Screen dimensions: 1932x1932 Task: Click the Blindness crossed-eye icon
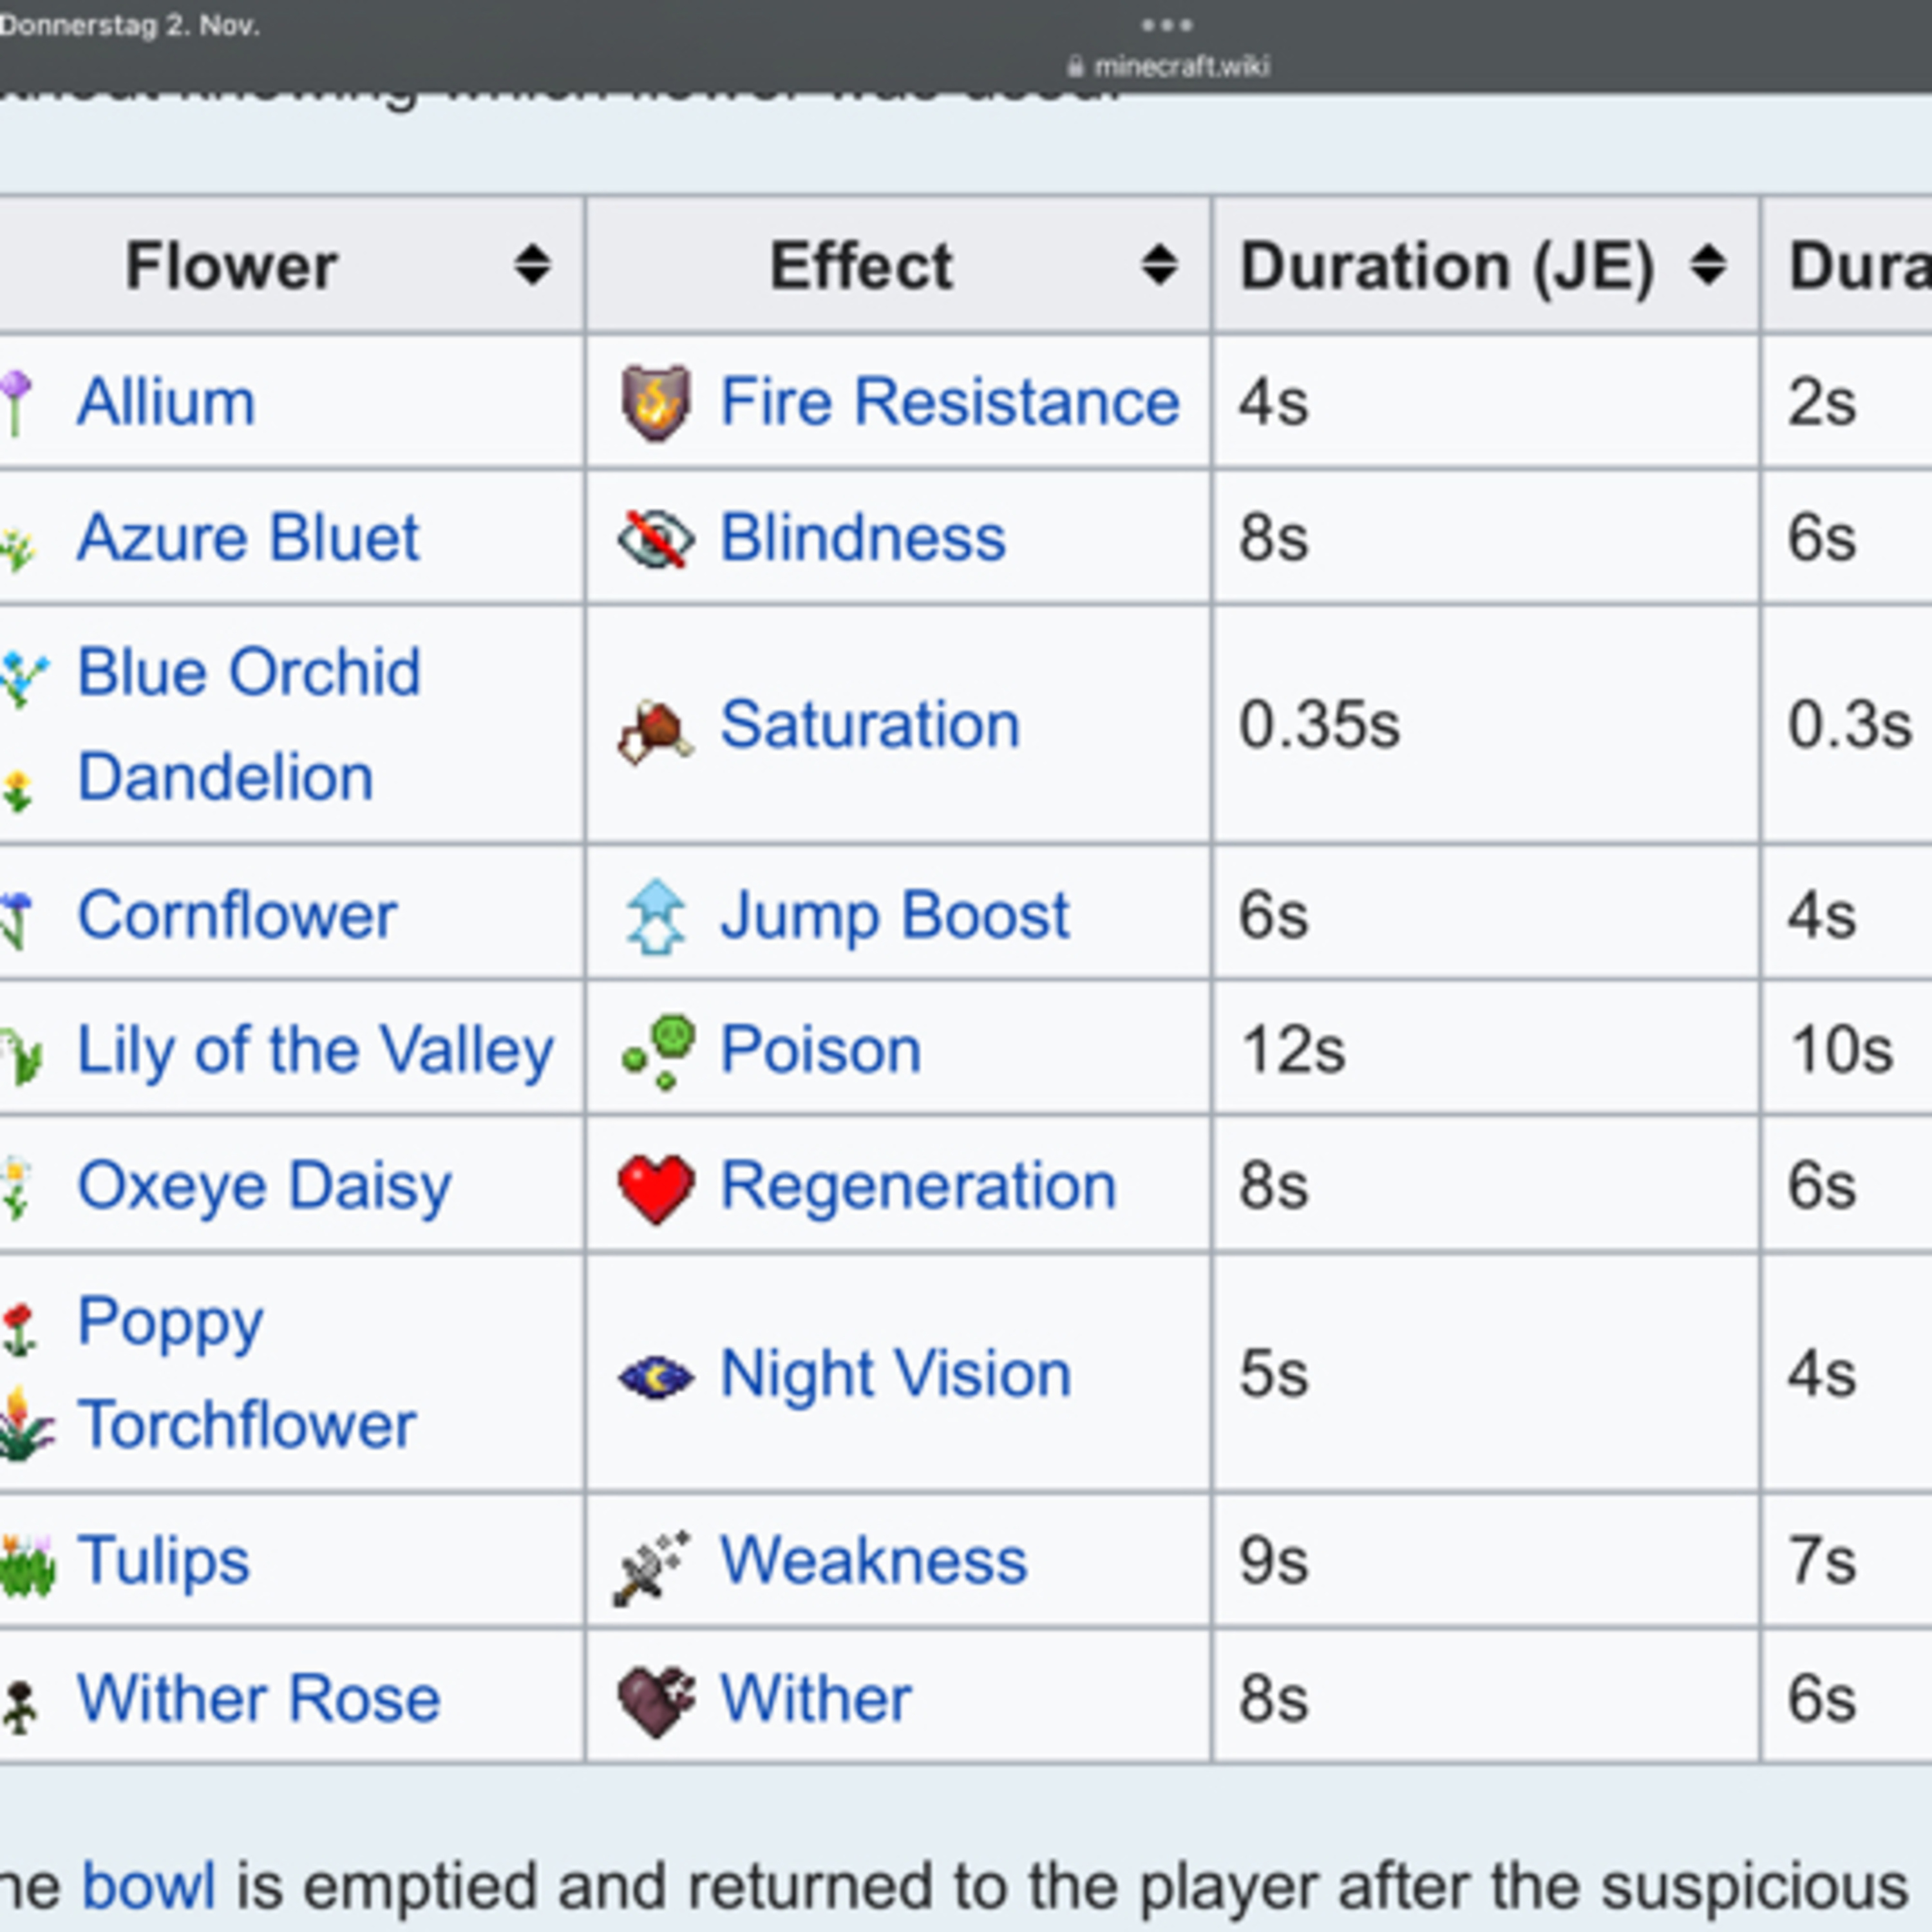click(x=655, y=539)
